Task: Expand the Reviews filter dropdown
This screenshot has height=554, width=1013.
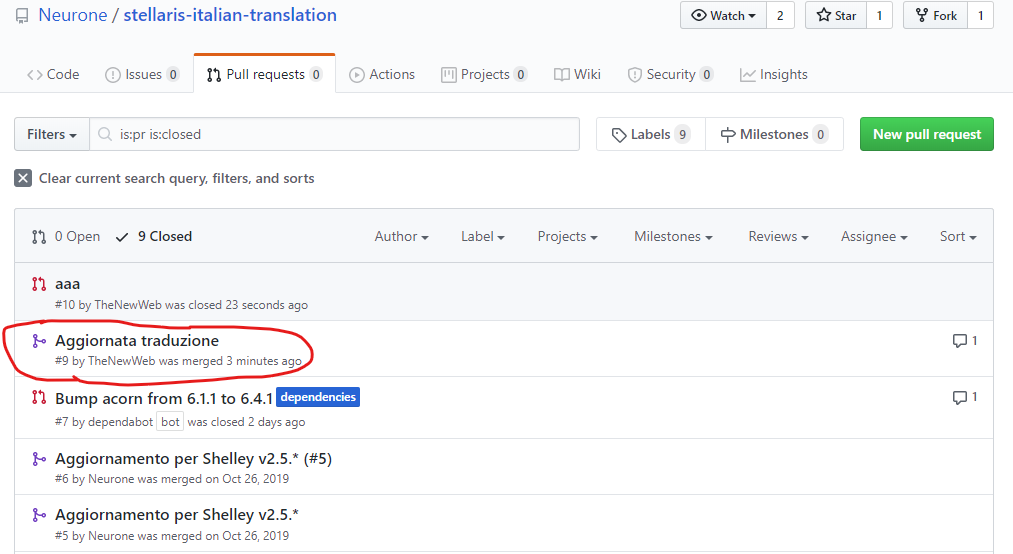Action: click(x=778, y=236)
